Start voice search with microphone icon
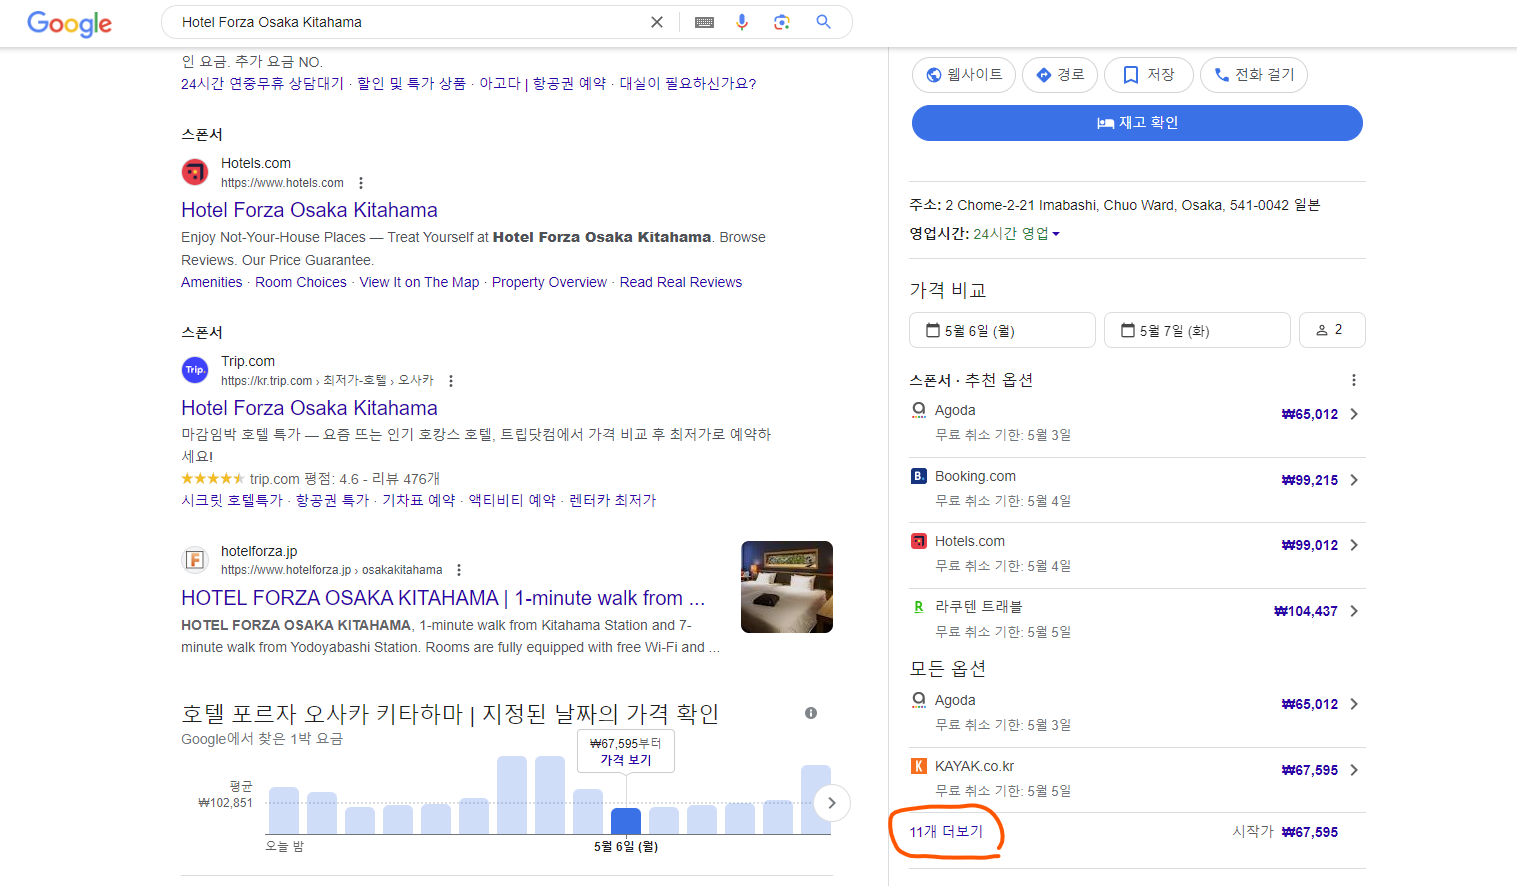This screenshot has height=886, width=1517. click(742, 22)
